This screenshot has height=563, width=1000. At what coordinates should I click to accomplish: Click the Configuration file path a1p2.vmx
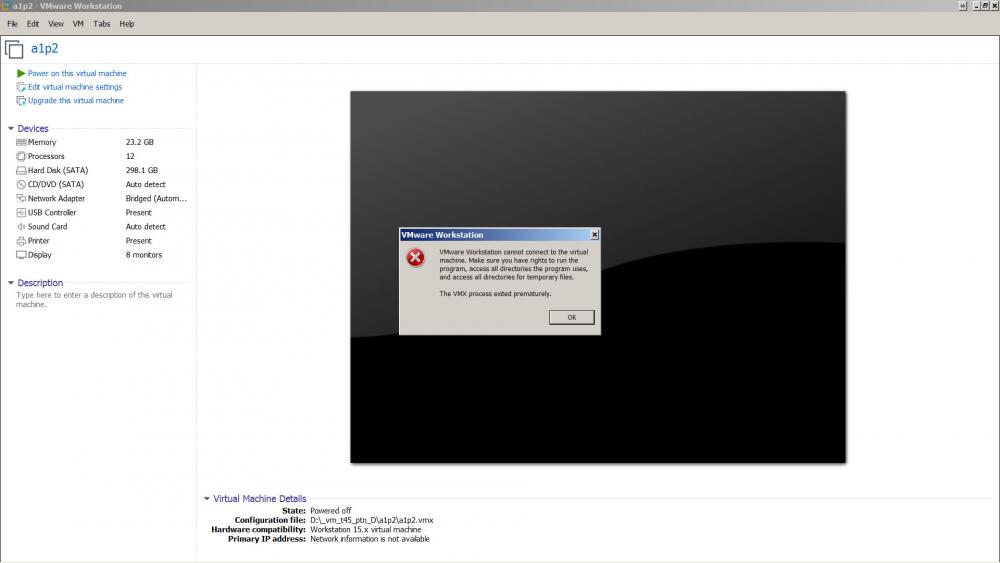372,520
